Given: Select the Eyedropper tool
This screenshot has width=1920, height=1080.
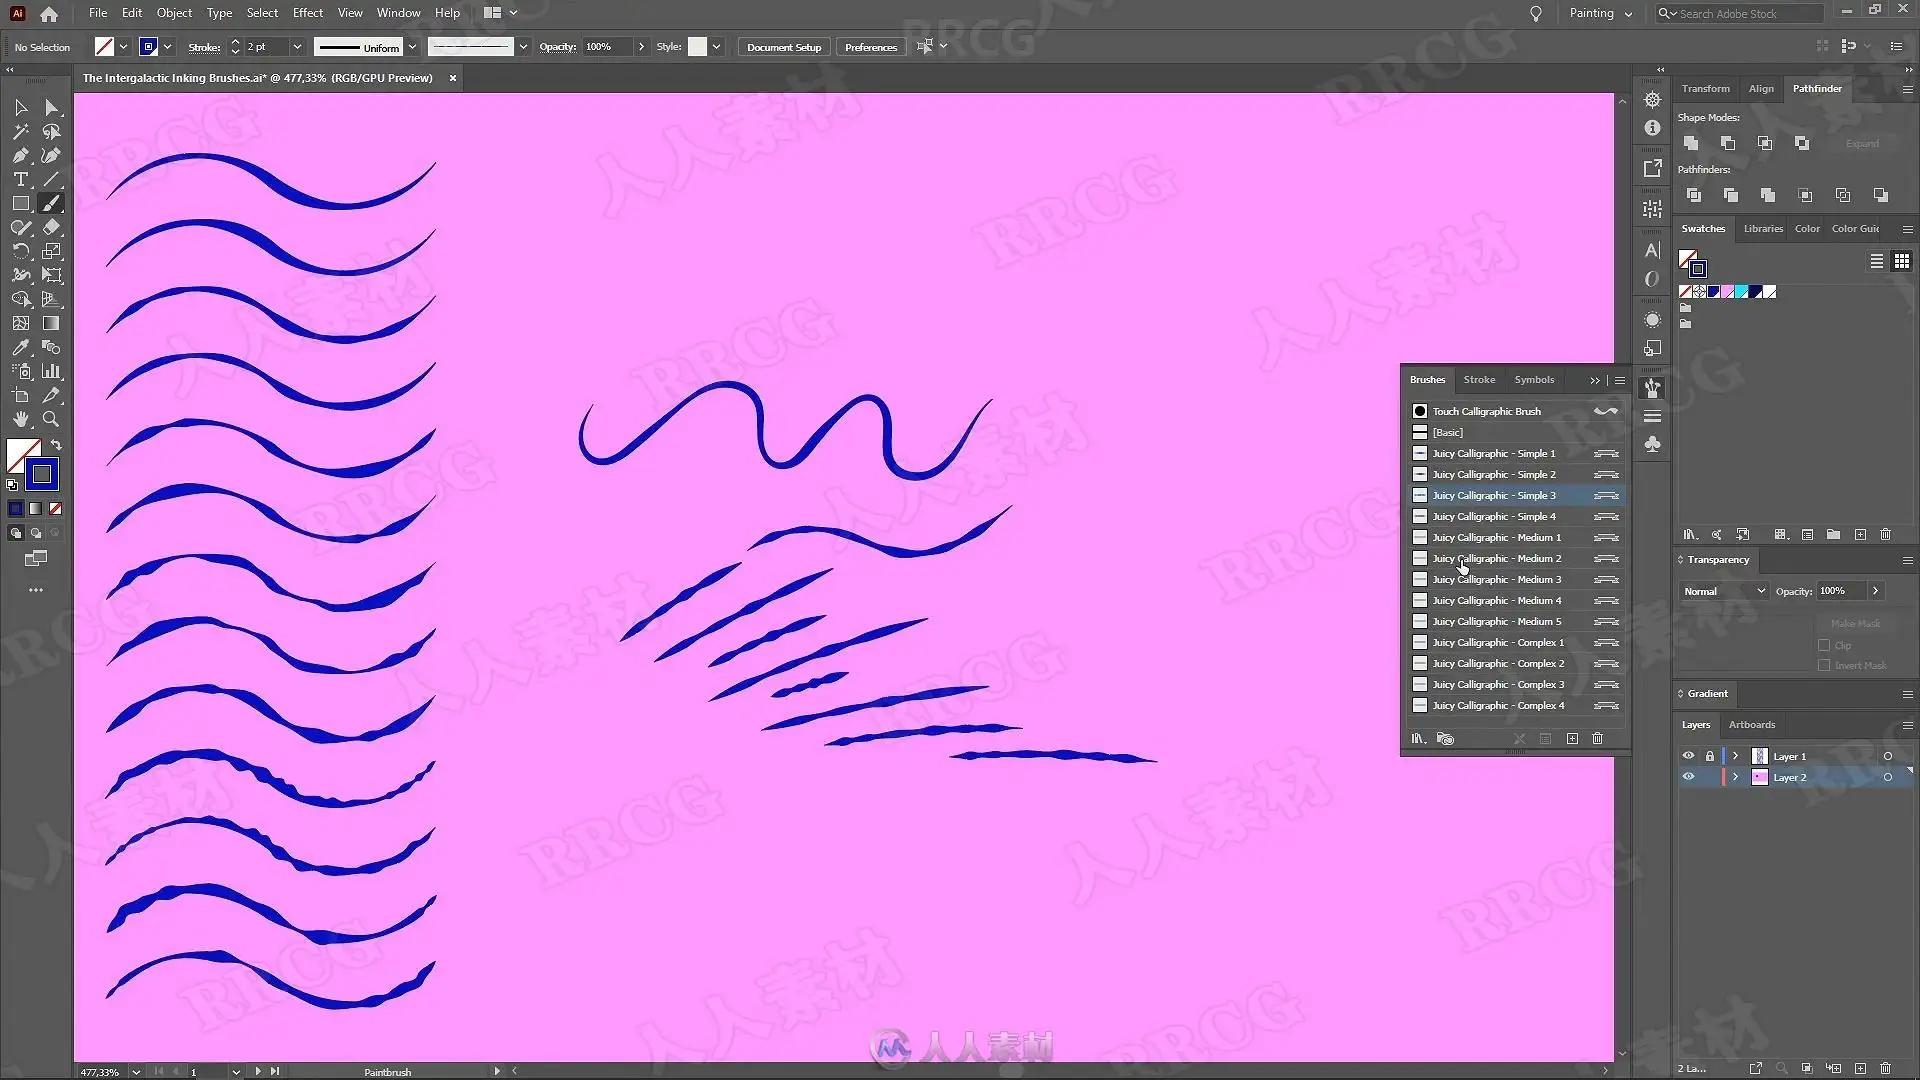Looking at the screenshot, I should point(21,347).
